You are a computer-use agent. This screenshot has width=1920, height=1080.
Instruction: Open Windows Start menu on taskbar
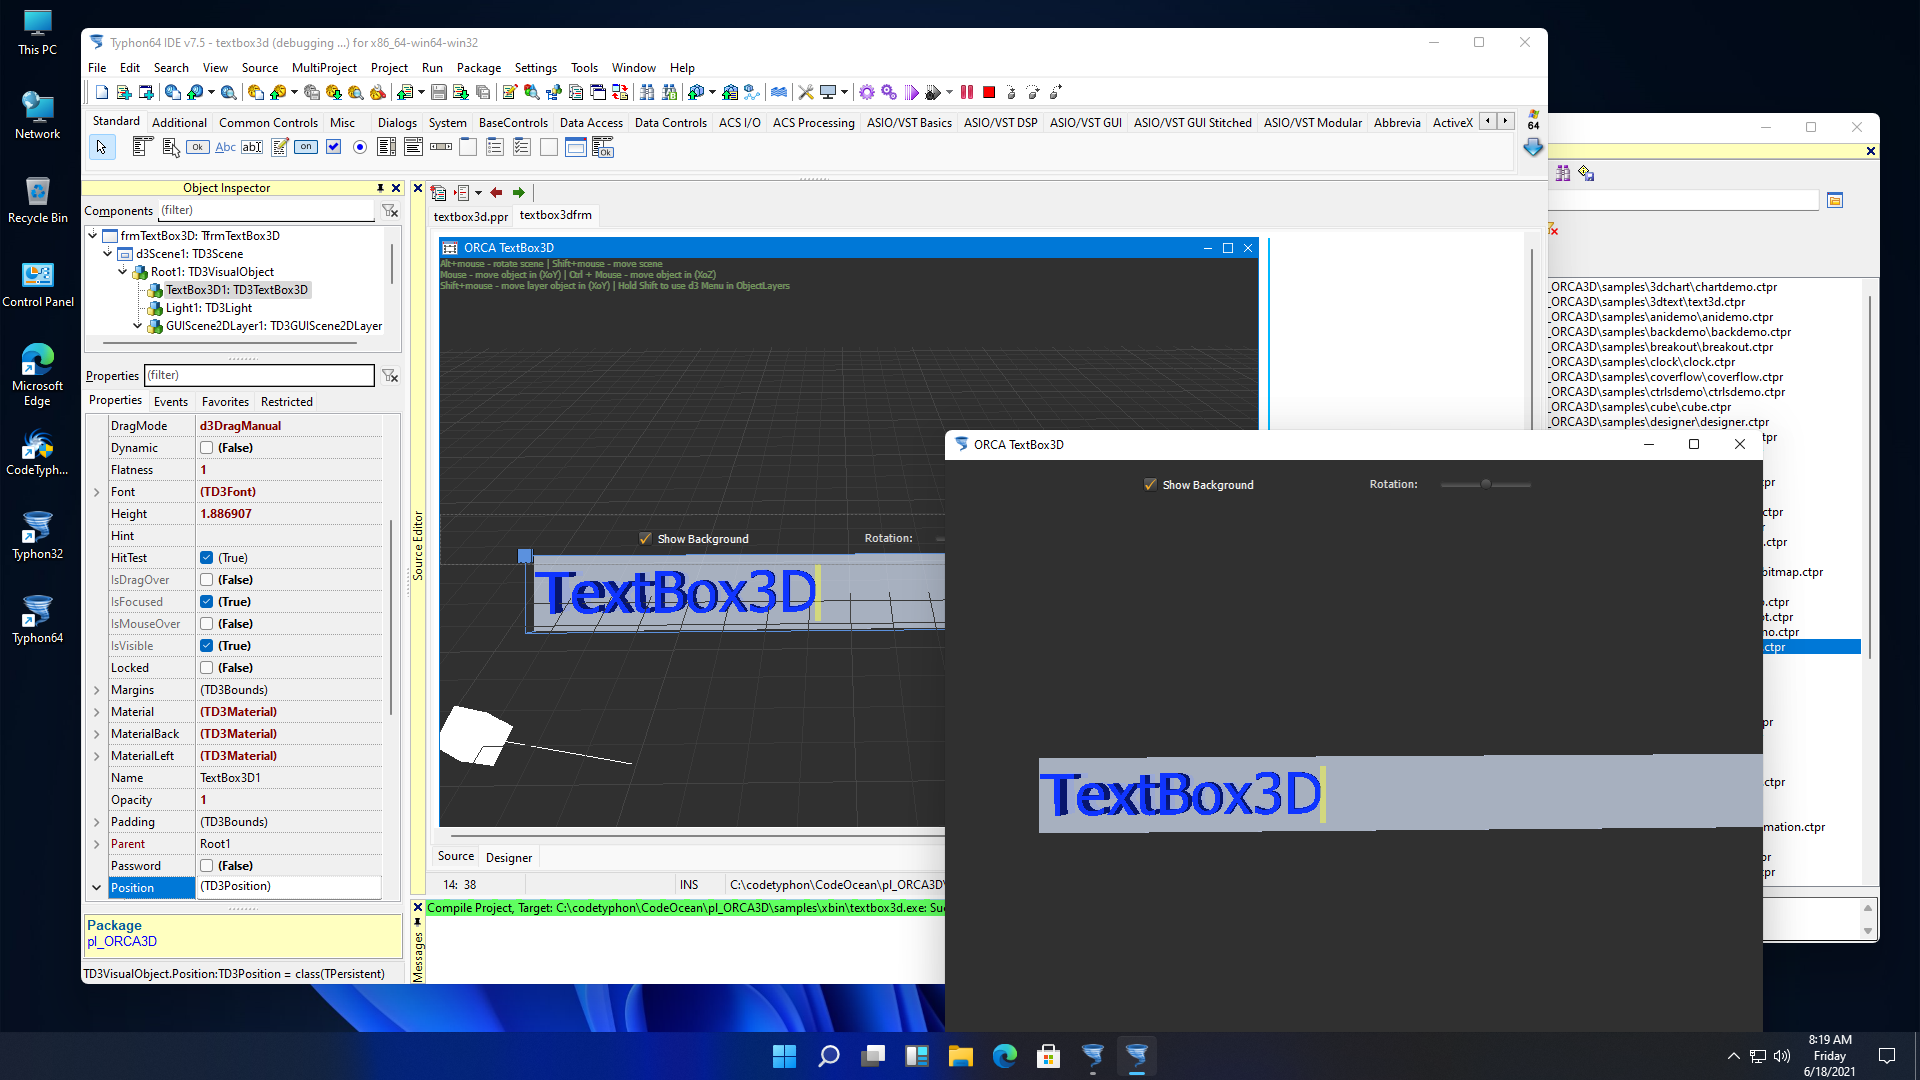click(785, 1056)
